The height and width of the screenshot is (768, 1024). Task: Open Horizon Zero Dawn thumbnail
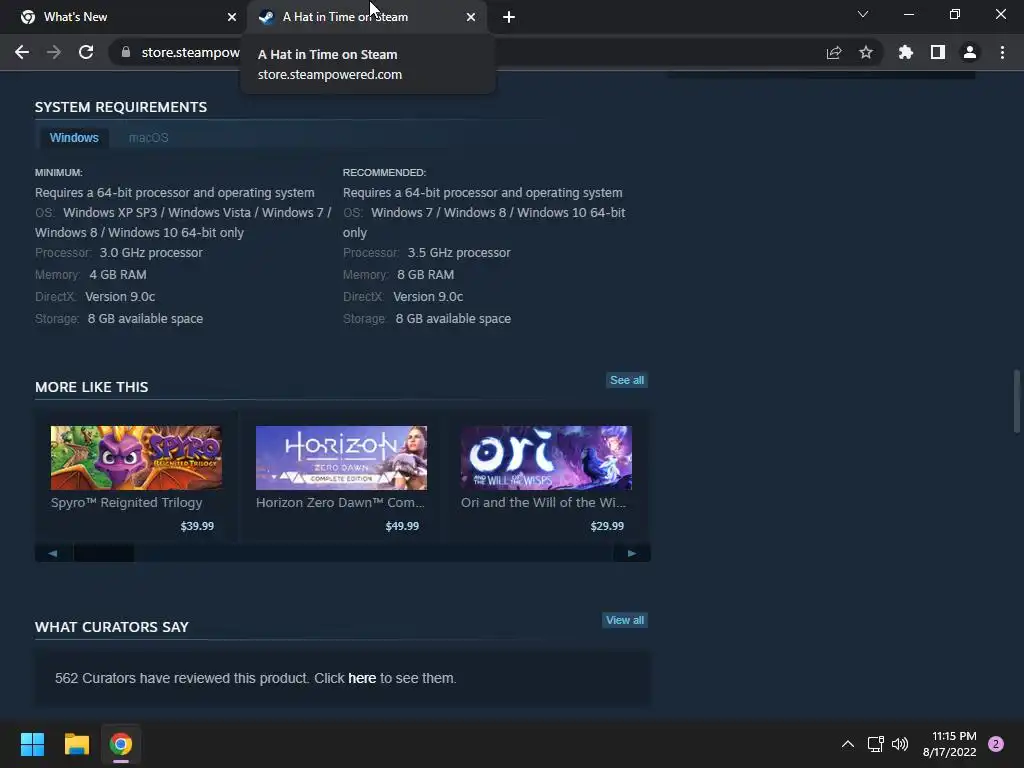click(x=341, y=458)
